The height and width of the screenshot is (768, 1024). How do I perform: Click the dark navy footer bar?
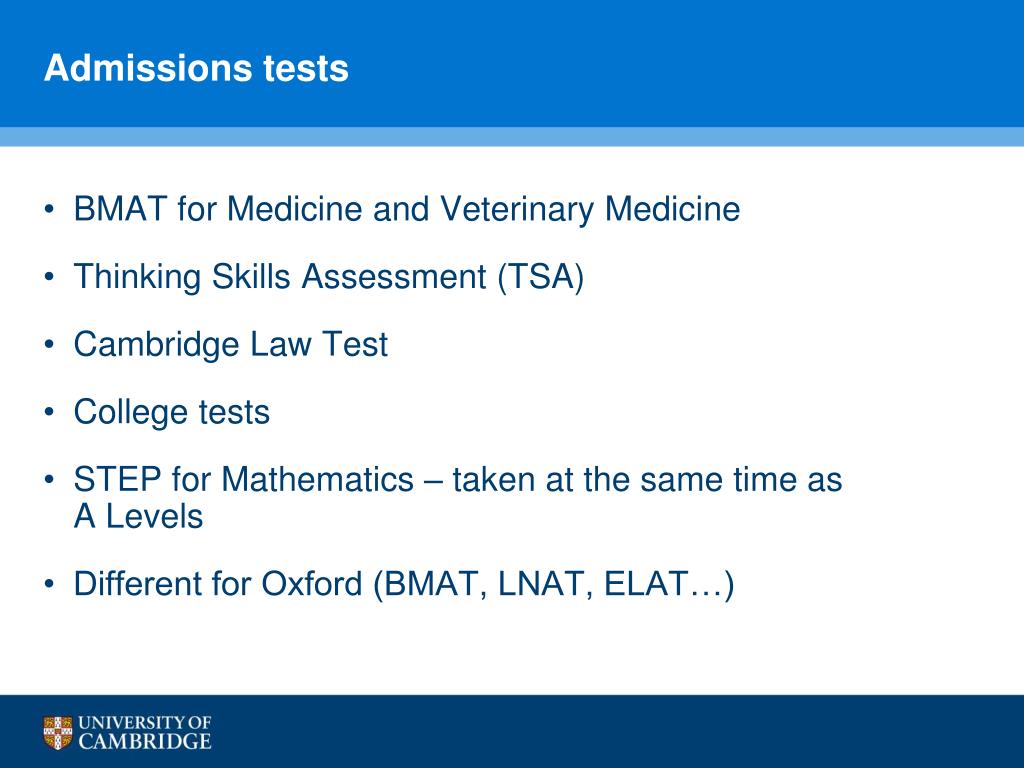[x=512, y=731]
